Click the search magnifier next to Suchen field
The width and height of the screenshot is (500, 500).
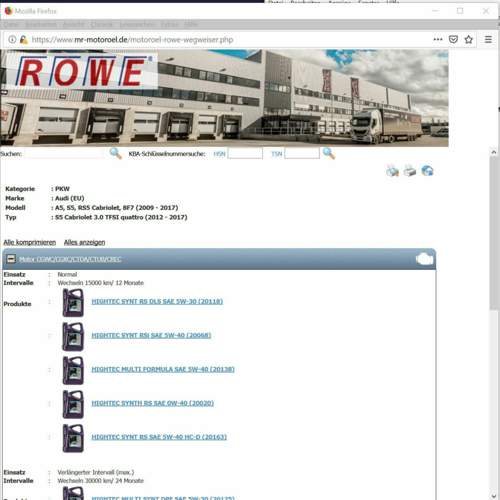[115, 153]
